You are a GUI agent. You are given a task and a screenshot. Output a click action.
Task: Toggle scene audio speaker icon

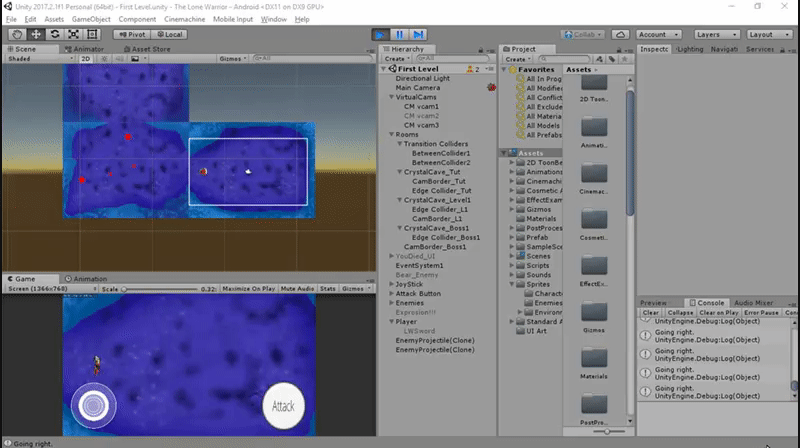119,59
